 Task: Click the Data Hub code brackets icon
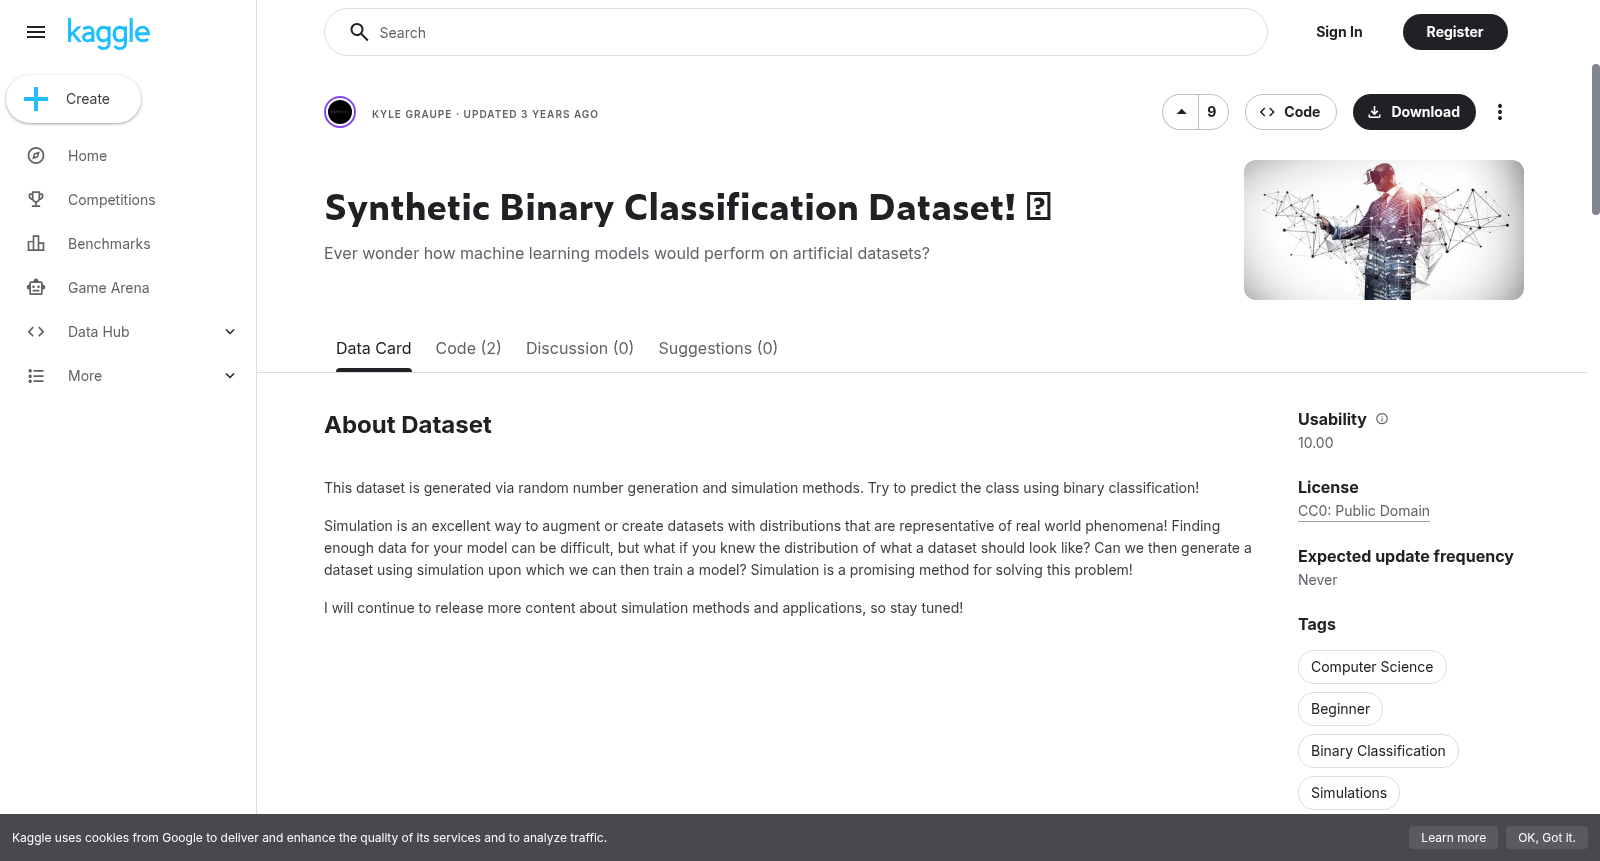[x=36, y=332]
